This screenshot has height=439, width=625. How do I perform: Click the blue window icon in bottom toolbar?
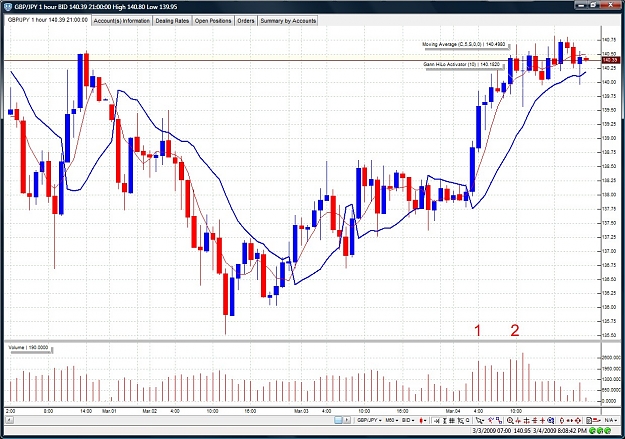tap(338, 420)
